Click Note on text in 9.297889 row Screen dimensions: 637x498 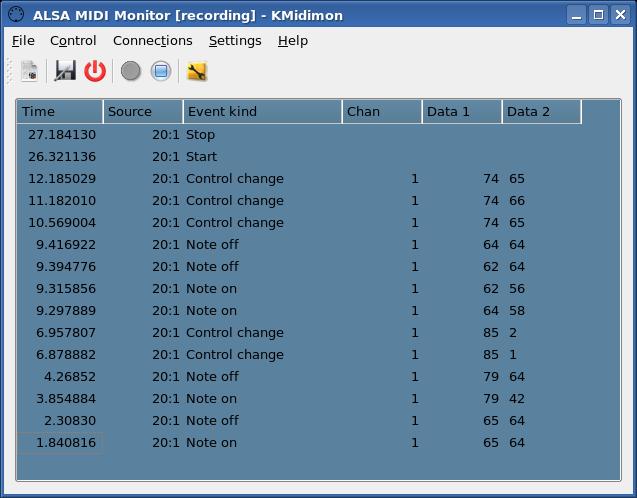tap(211, 310)
